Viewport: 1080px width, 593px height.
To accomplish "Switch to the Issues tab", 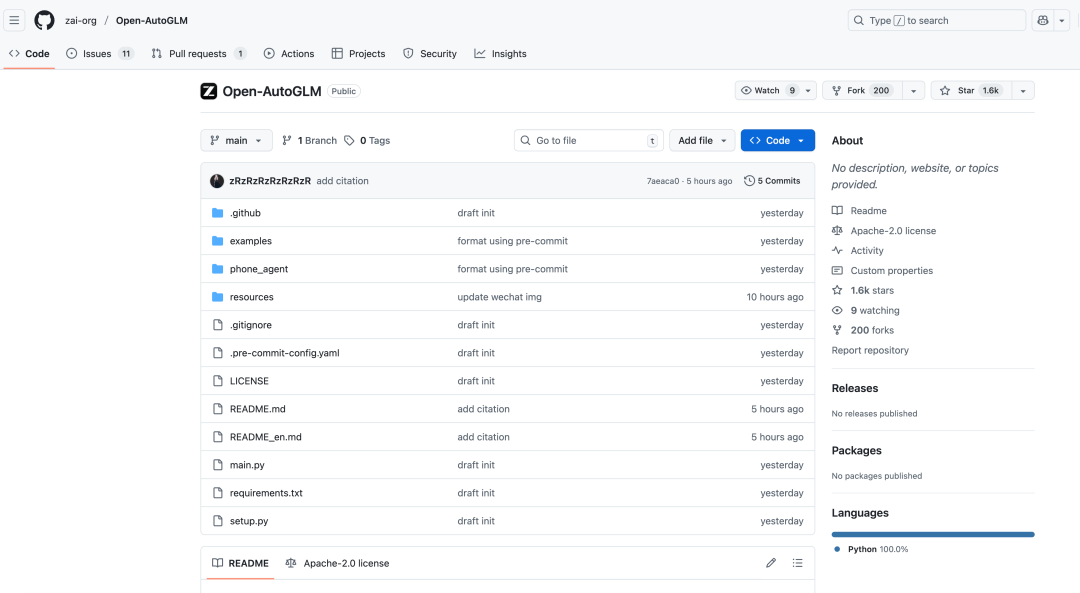I will tap(98, 54).
